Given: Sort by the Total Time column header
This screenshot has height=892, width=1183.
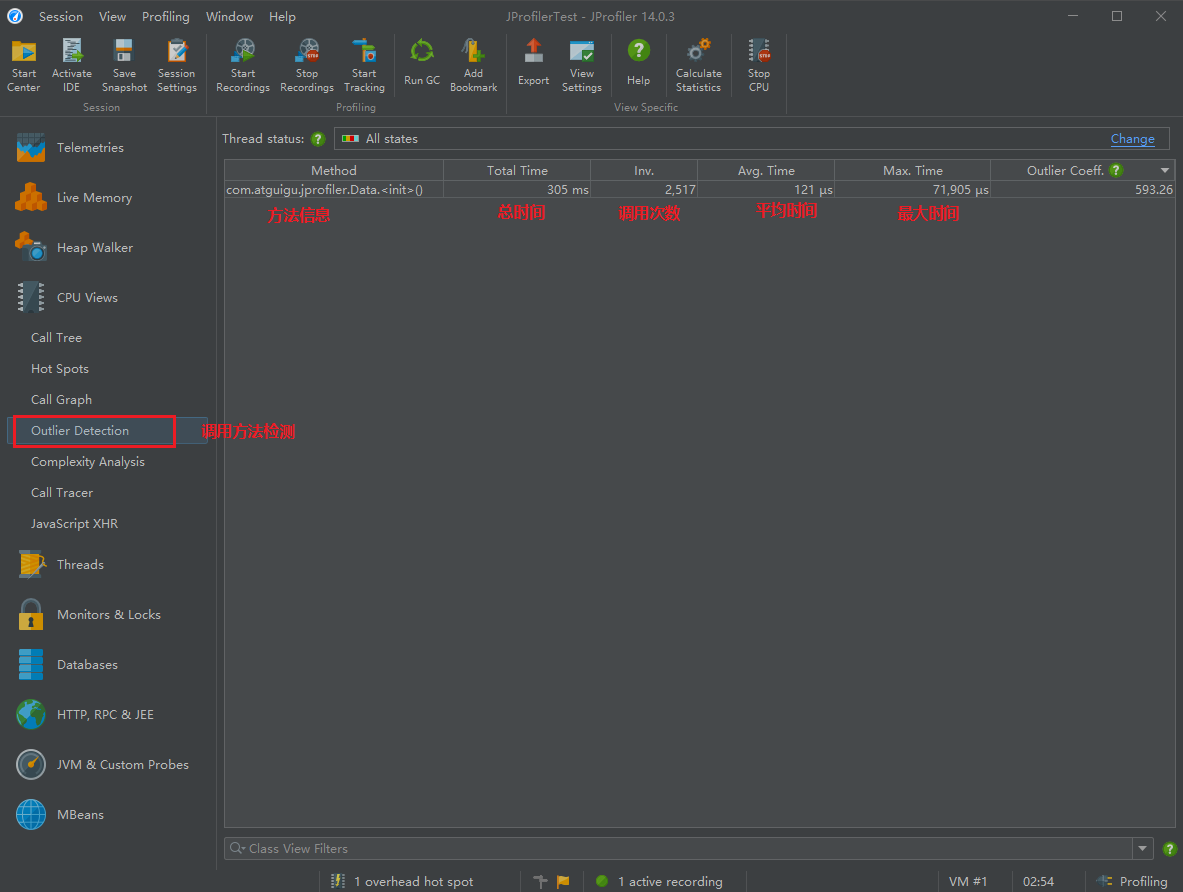Looking at the screenshot, I should tap(517, 171).
